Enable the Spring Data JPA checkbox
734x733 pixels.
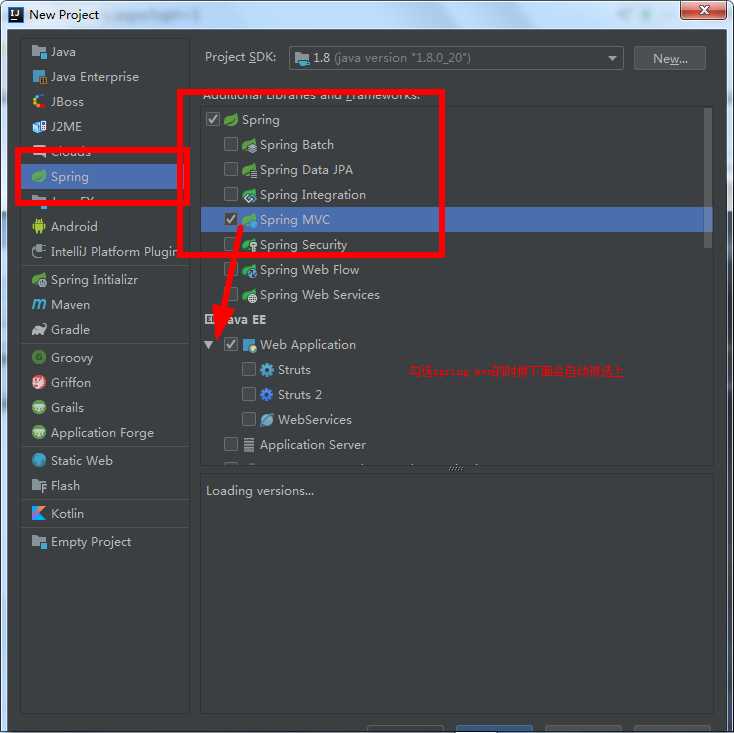[x=231, y=169]
